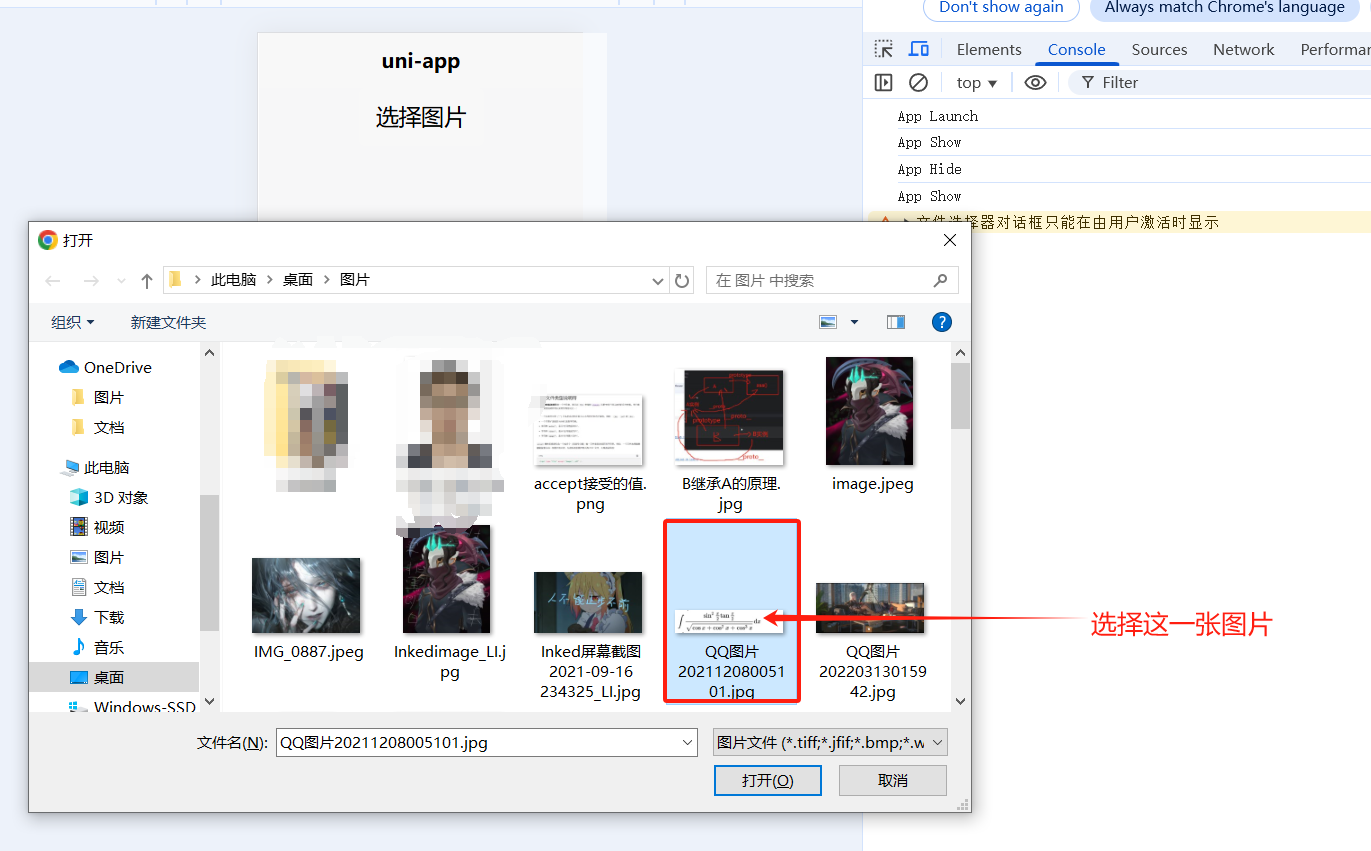
Task: Select image.jpeg thumbnail
Action: click(x=870, y=411)
